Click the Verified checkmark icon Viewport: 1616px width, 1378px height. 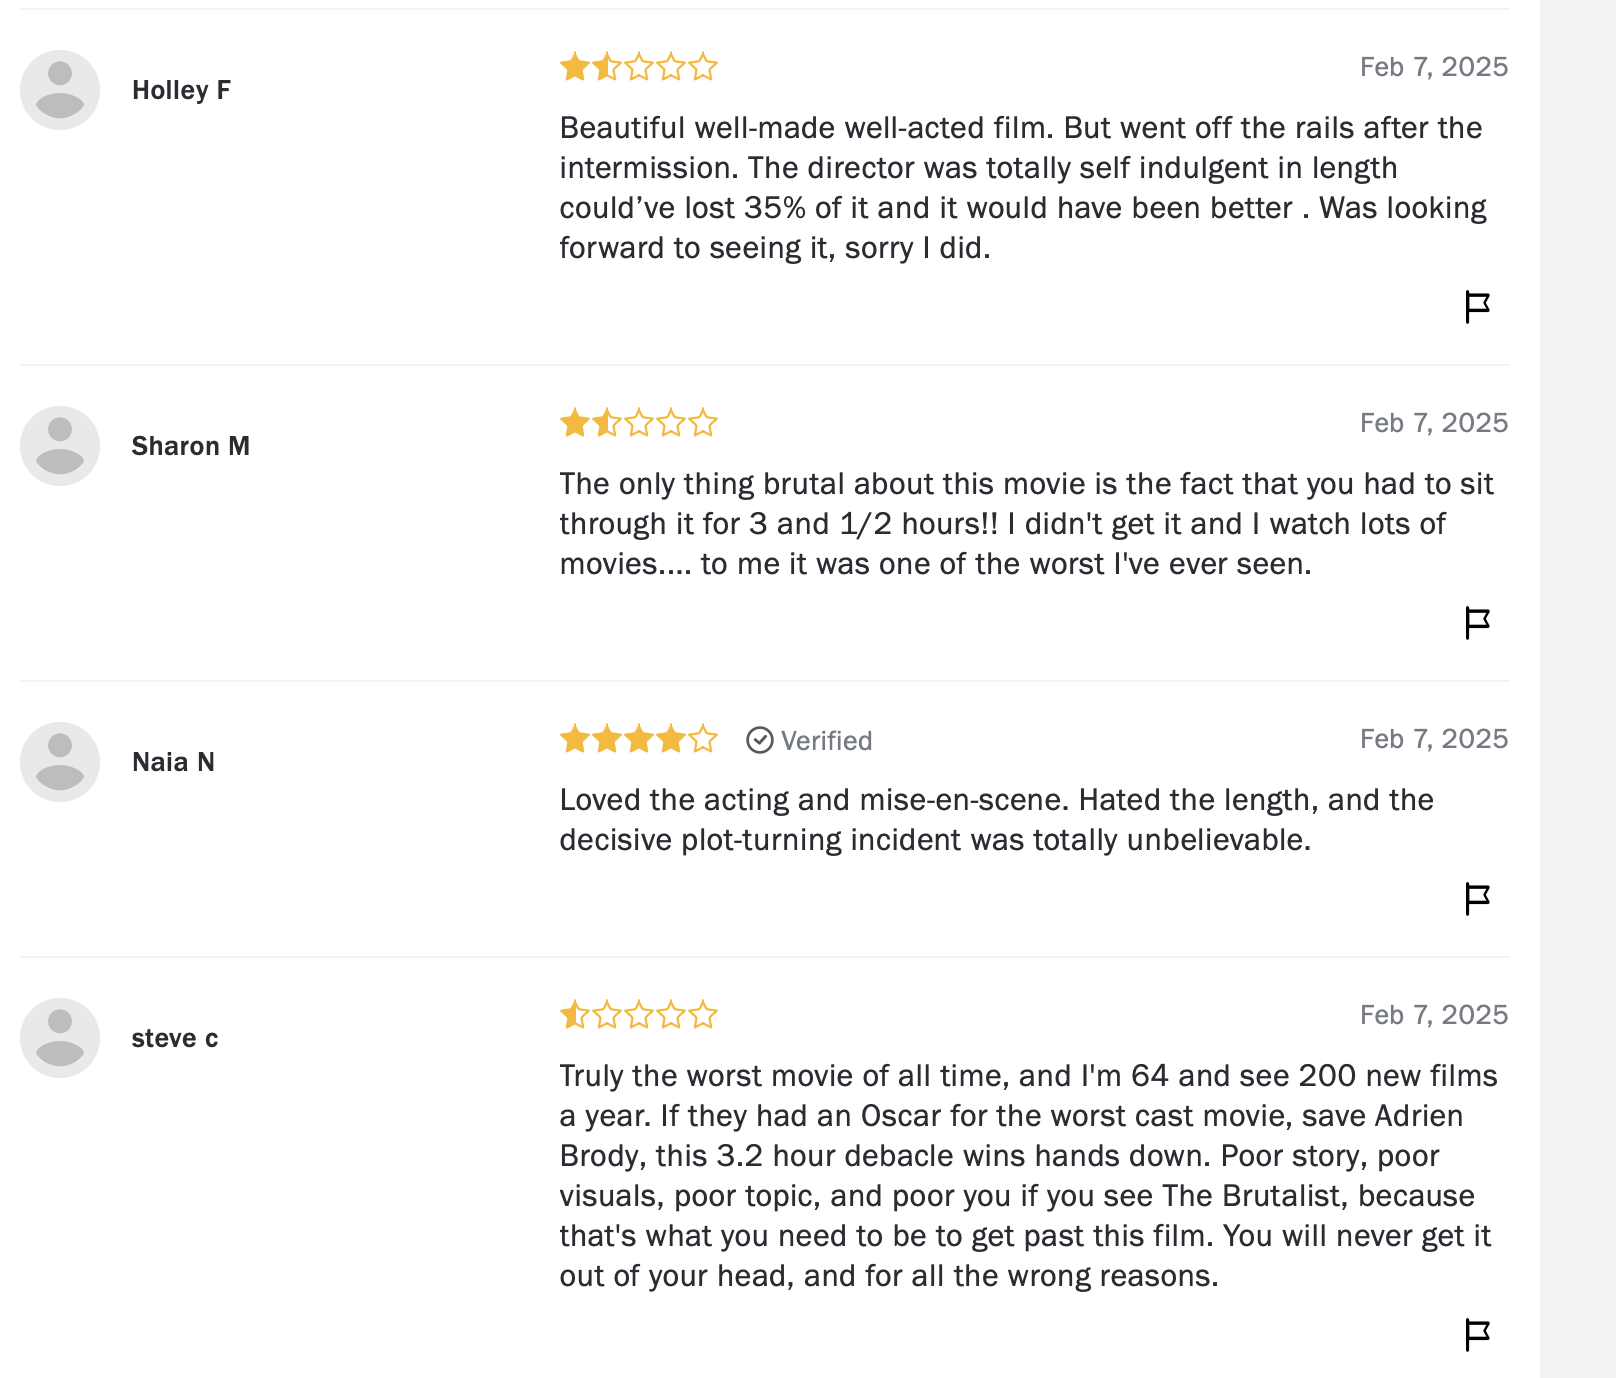pyautogui.click(x=760, y=740)
